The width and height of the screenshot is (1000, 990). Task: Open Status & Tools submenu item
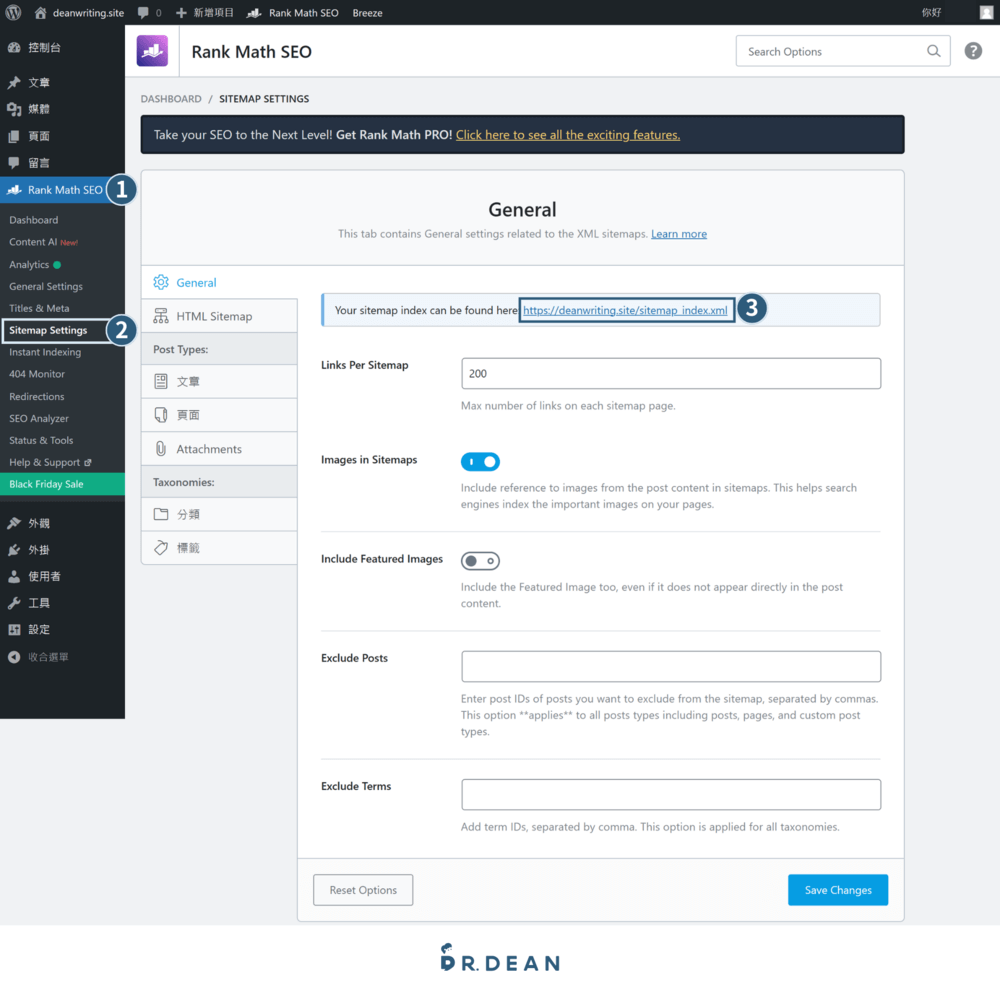41,440
